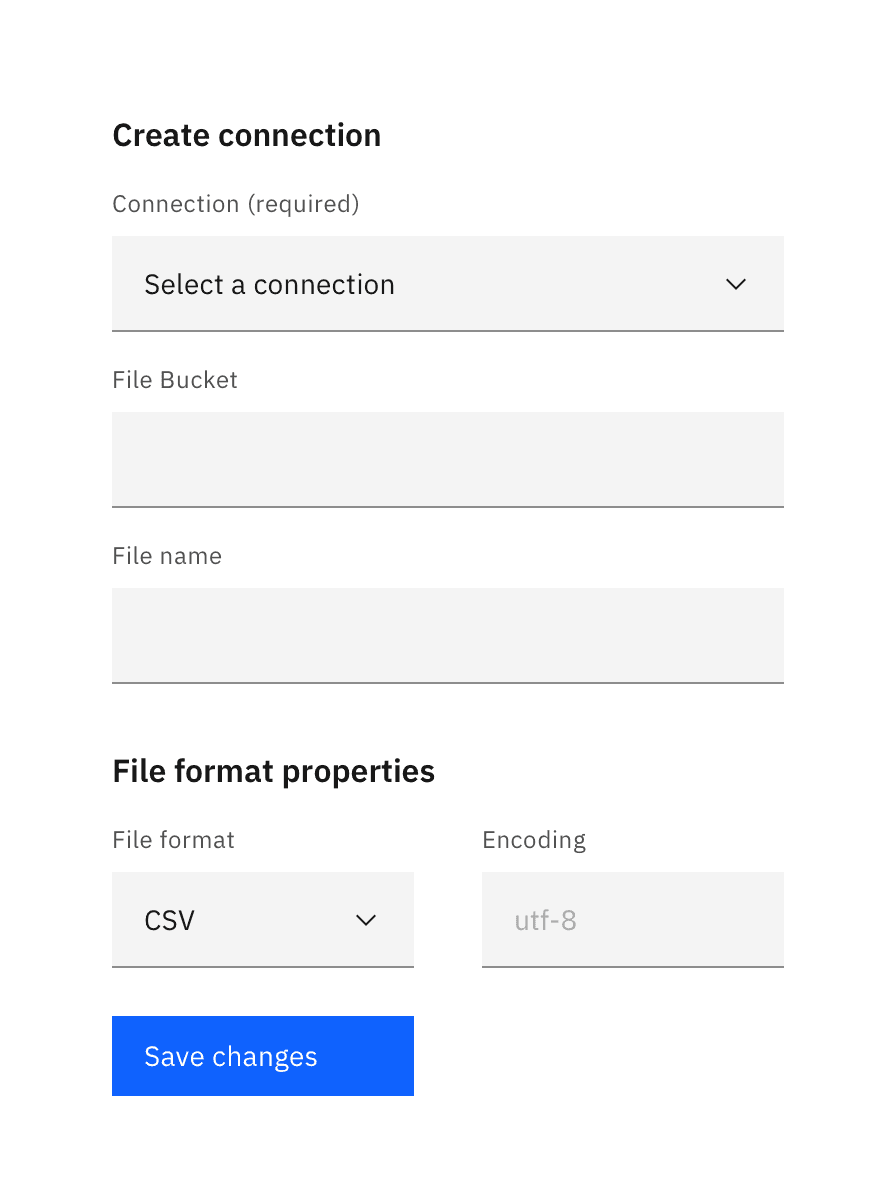The width and height of the screenshot is (896, 1192).
Task: Click the chevron arrow beside CSV
Action: pyautogui.click(x=366, y=920)
